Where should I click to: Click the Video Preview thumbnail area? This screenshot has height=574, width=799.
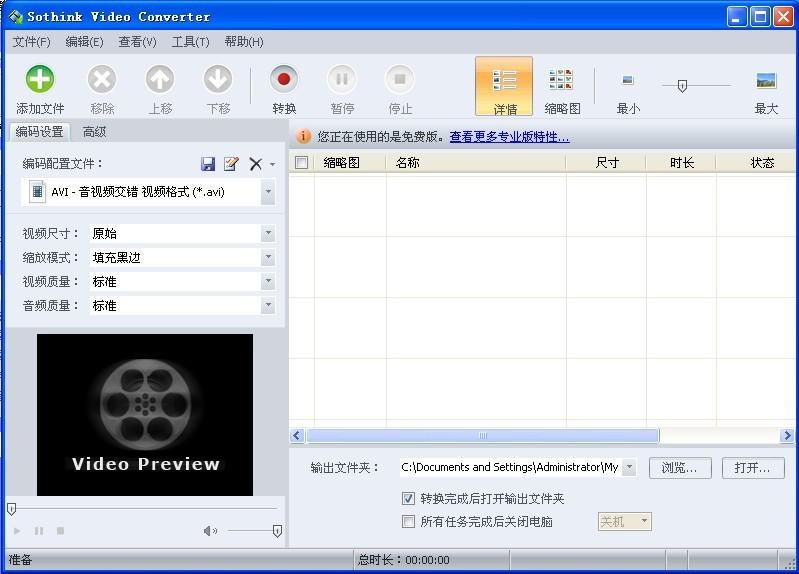click(x=145, y=415)
